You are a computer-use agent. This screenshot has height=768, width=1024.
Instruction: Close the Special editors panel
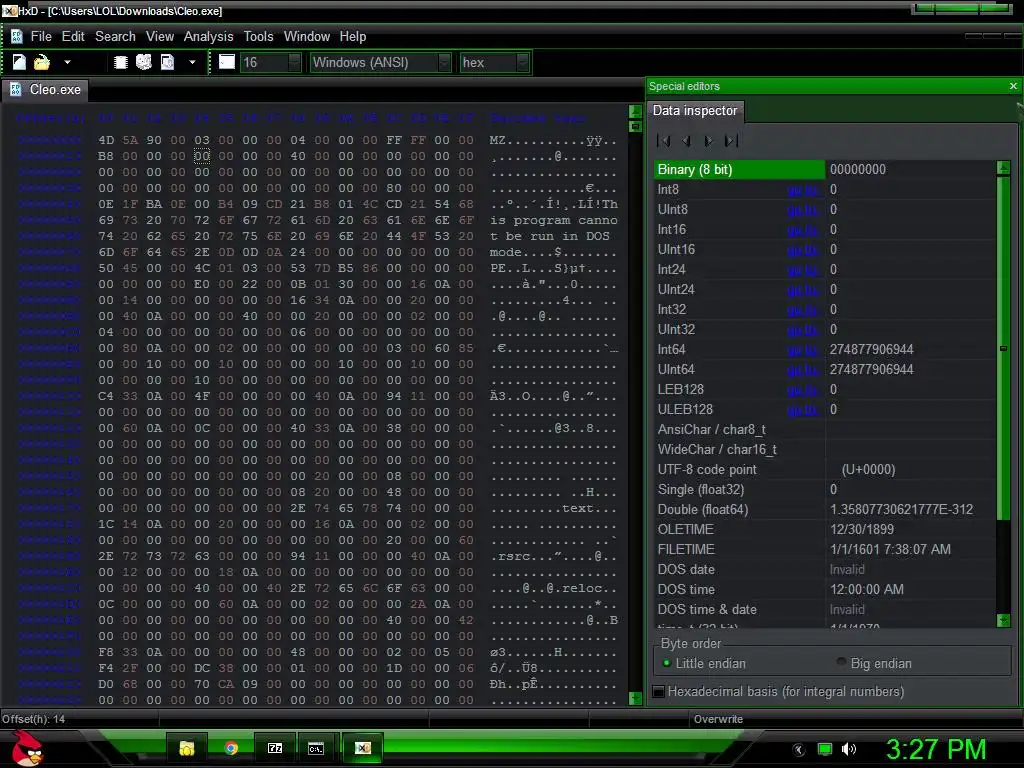pos(1013,86)
